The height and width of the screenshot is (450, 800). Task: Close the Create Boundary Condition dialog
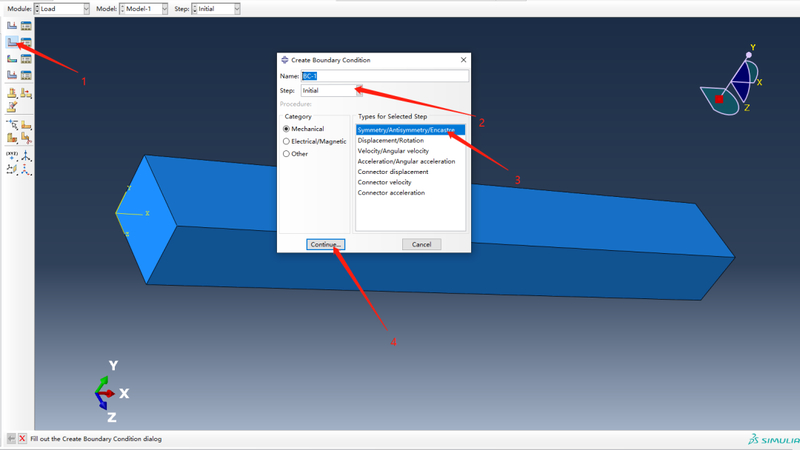(x=463, y=60)
